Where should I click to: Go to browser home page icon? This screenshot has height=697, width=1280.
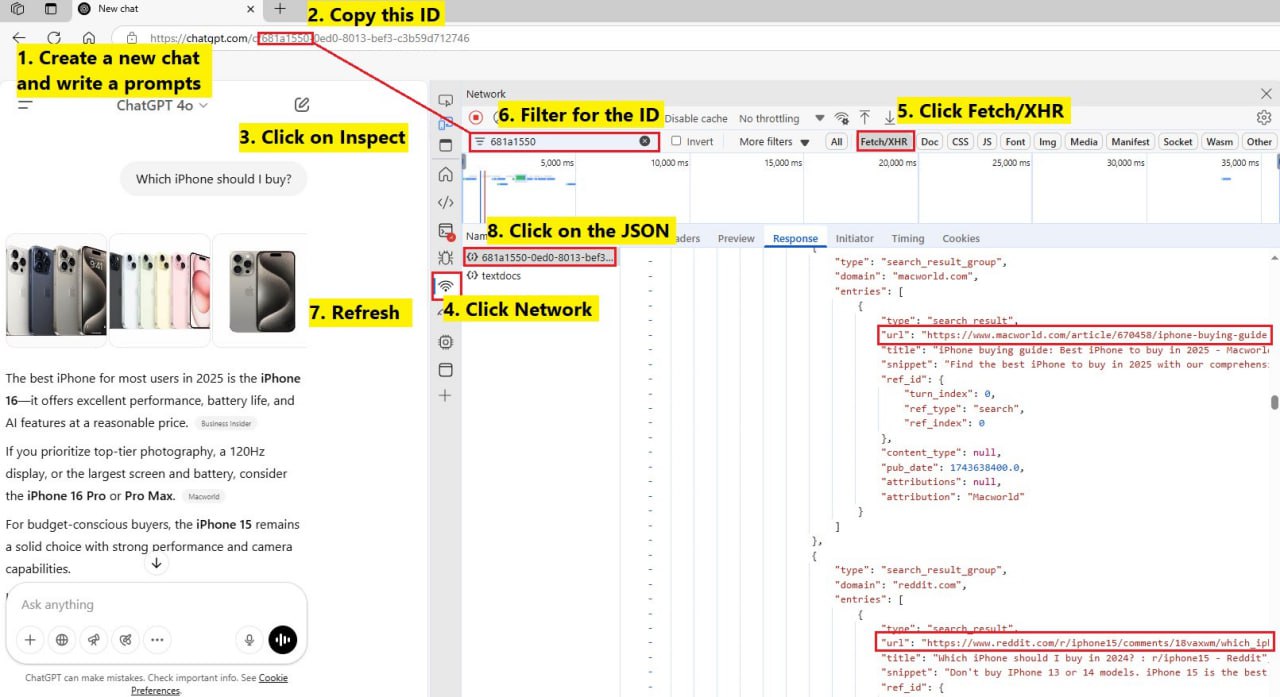point(89,38)
